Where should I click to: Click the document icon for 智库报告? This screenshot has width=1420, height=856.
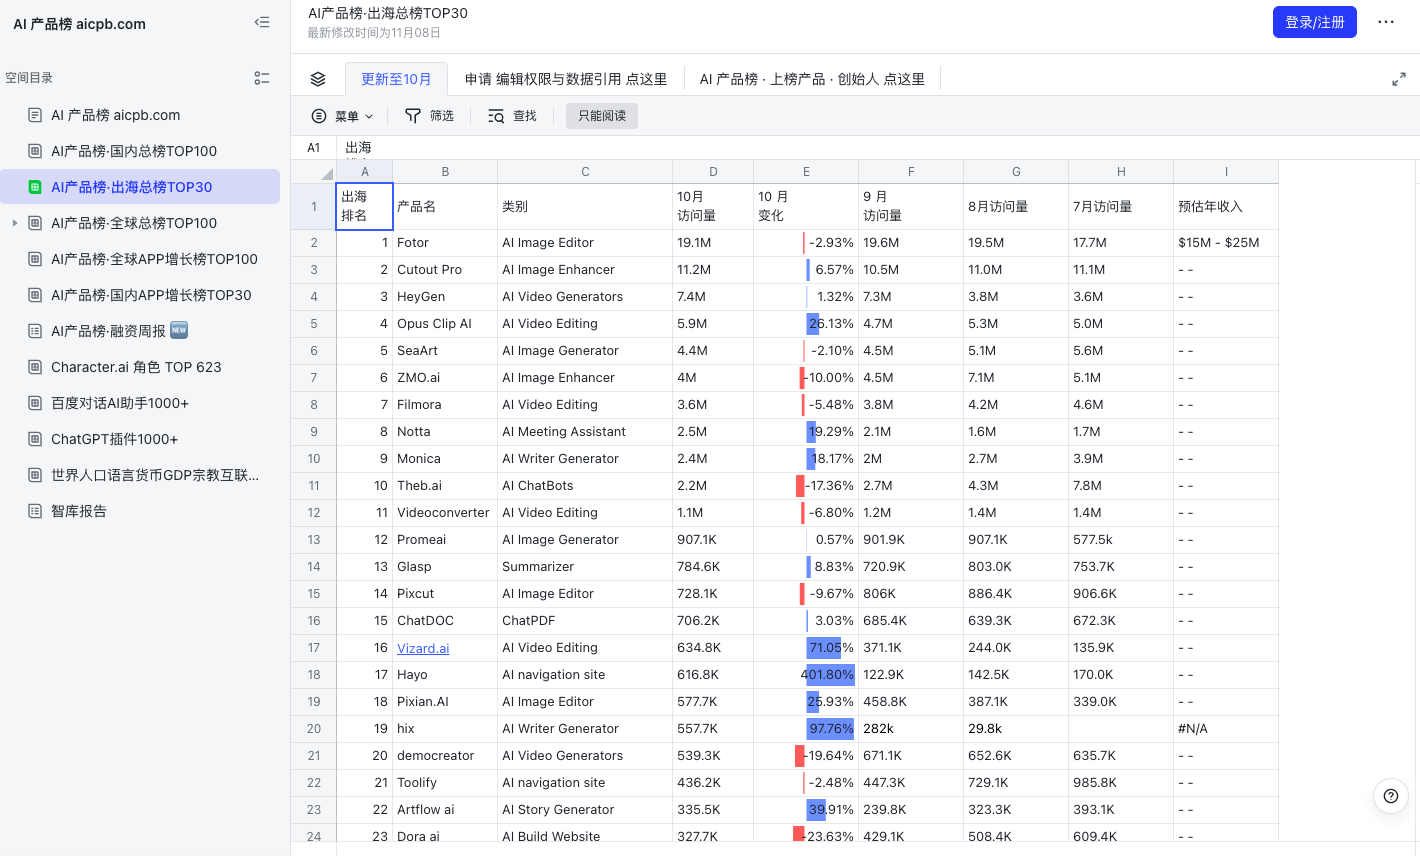(35, 511)
